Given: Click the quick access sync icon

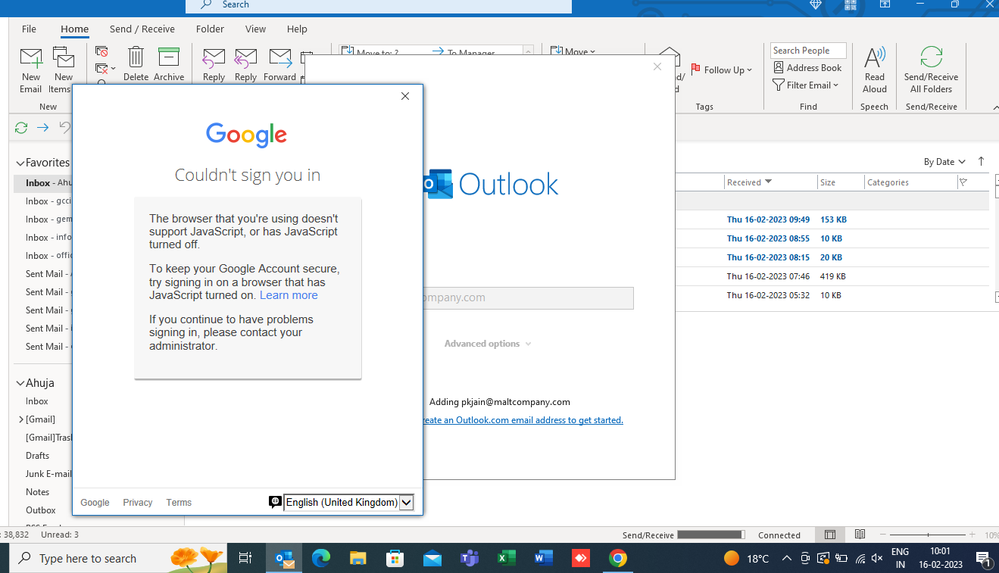Looking at the screenshot, I should pyautogui.click(x=21, y=128).
